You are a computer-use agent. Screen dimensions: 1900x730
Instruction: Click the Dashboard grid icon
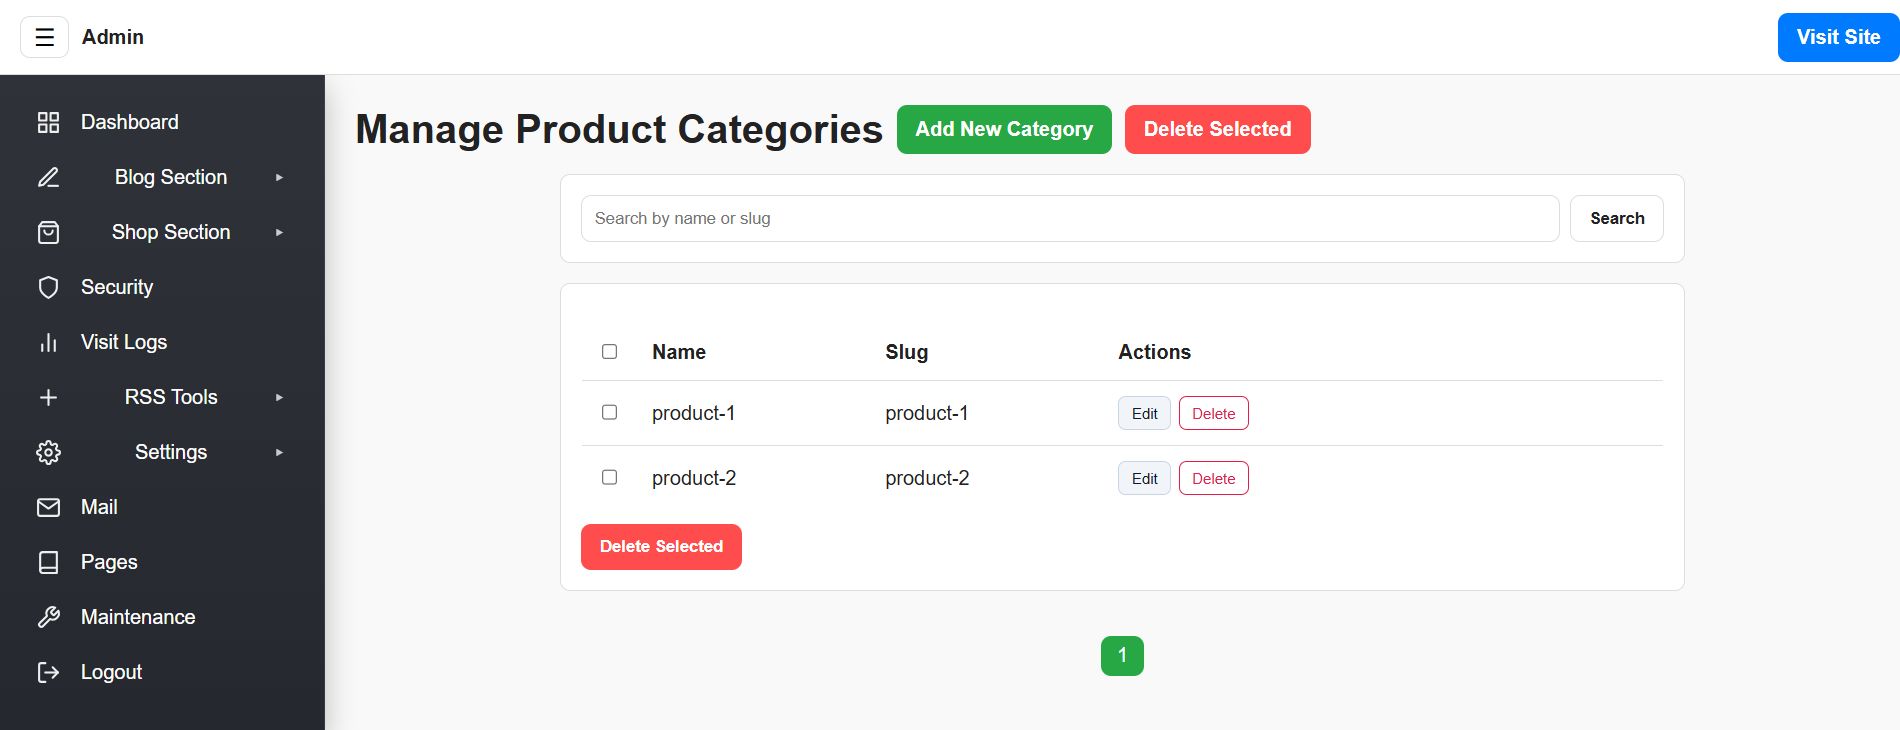(x=48, y=122)
